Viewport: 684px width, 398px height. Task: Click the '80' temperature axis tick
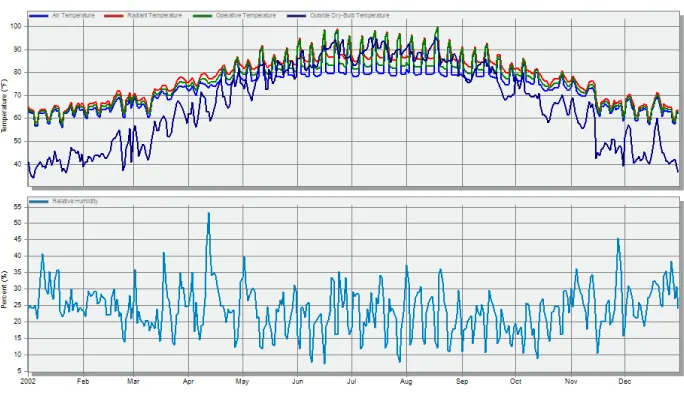coord(17,72)
